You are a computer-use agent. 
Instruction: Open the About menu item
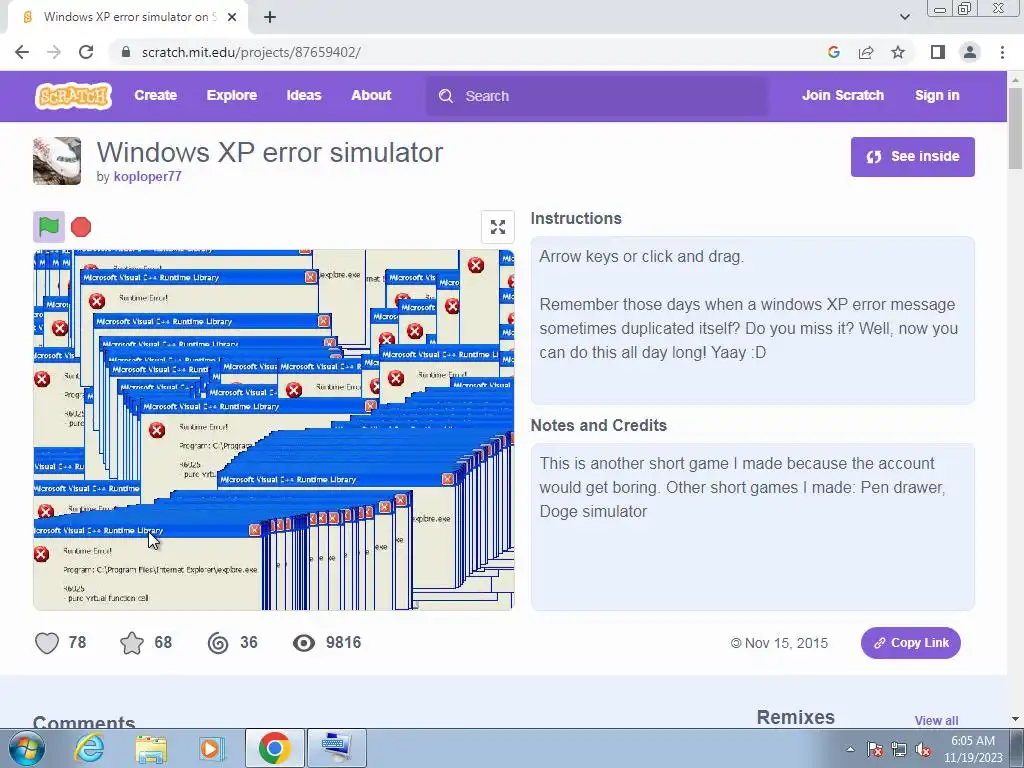click(371, 95)
